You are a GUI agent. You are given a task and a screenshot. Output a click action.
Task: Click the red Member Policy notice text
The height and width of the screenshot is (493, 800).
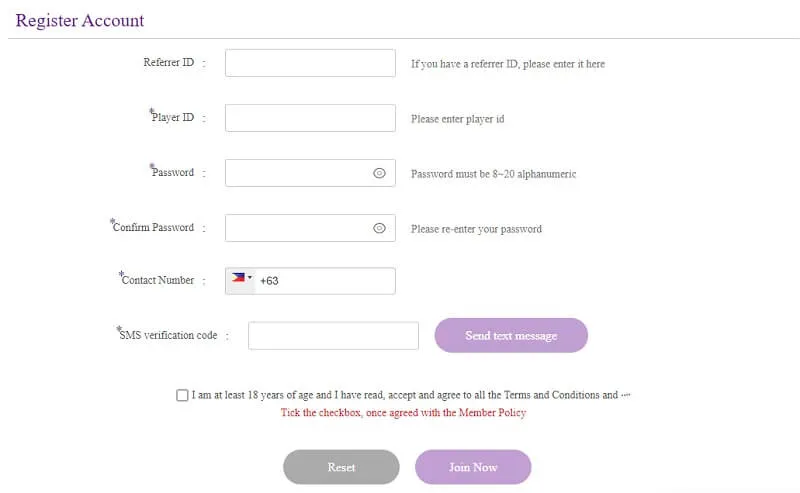[403, 412]
